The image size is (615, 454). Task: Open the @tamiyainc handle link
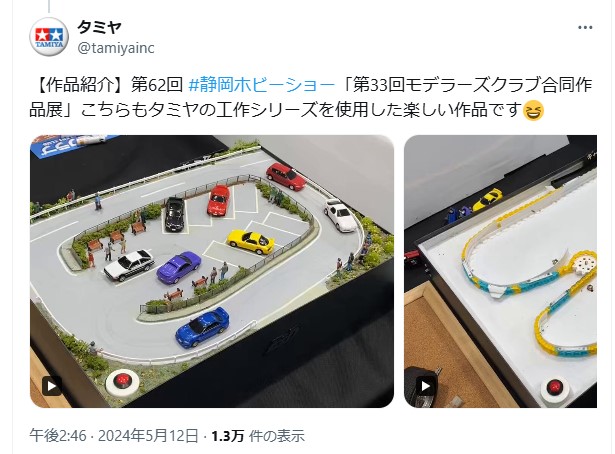click(x=116, y=48)
